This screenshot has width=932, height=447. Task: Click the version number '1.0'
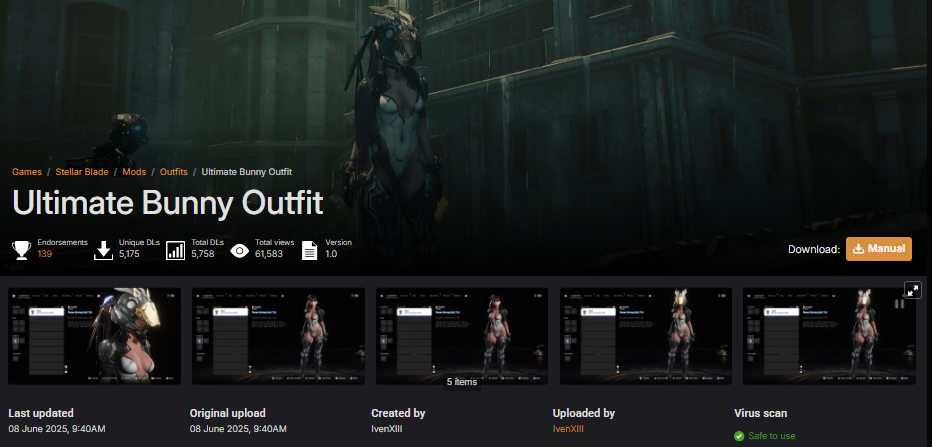pyautogui.click(x=331, y=254)
